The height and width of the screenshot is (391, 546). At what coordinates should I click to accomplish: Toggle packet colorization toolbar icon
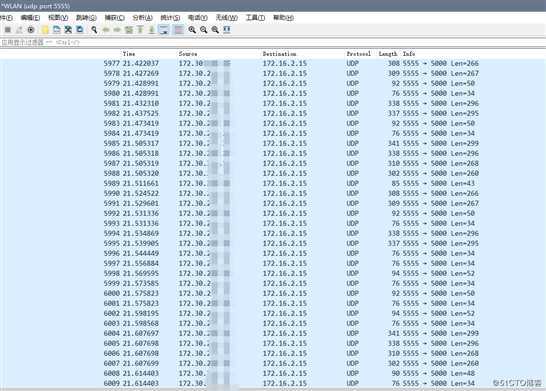[x=179, y=30]
